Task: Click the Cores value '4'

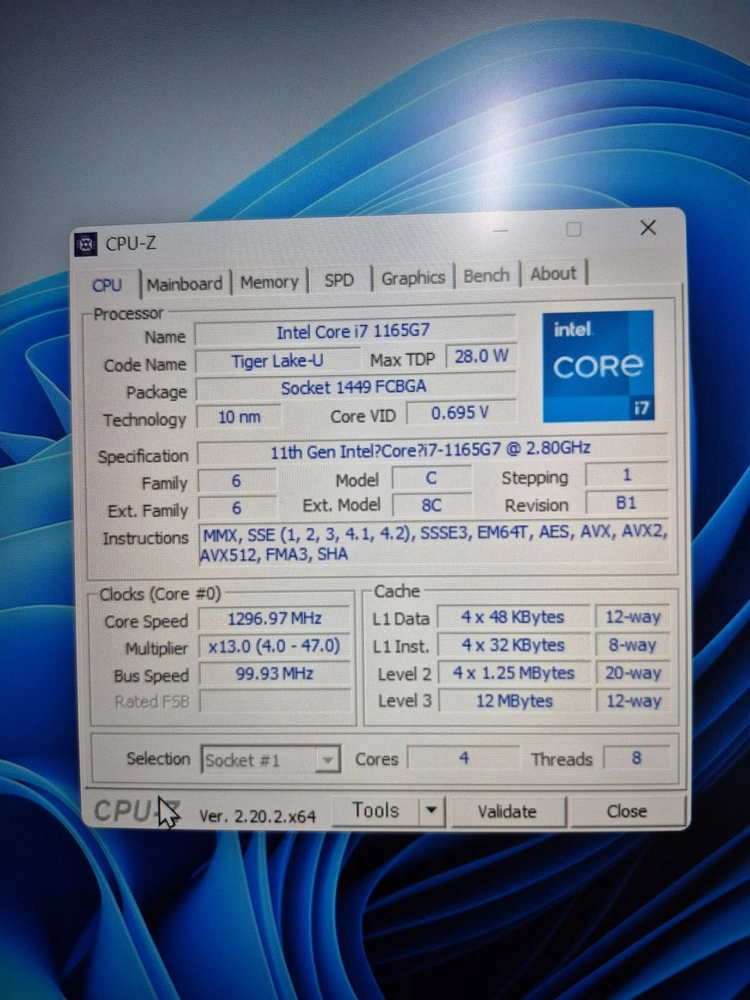Action: [x=464, y=758]
